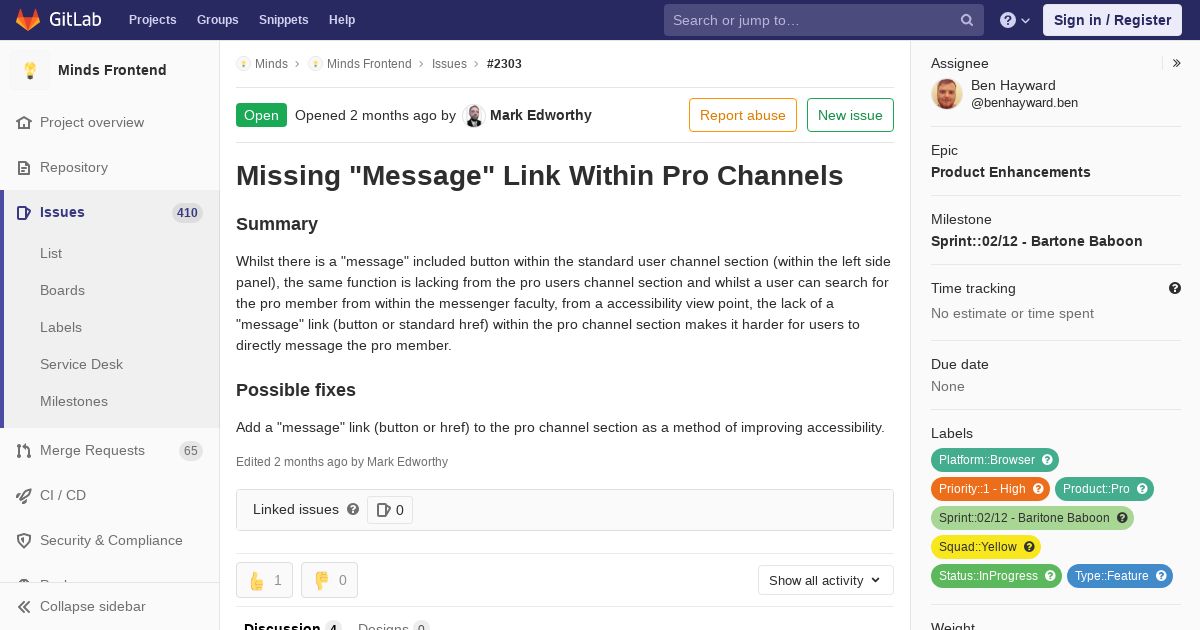This screenshot has width=1200, height=630.
Task: Click the Issues count badge 410
Action: coord(187,212)
